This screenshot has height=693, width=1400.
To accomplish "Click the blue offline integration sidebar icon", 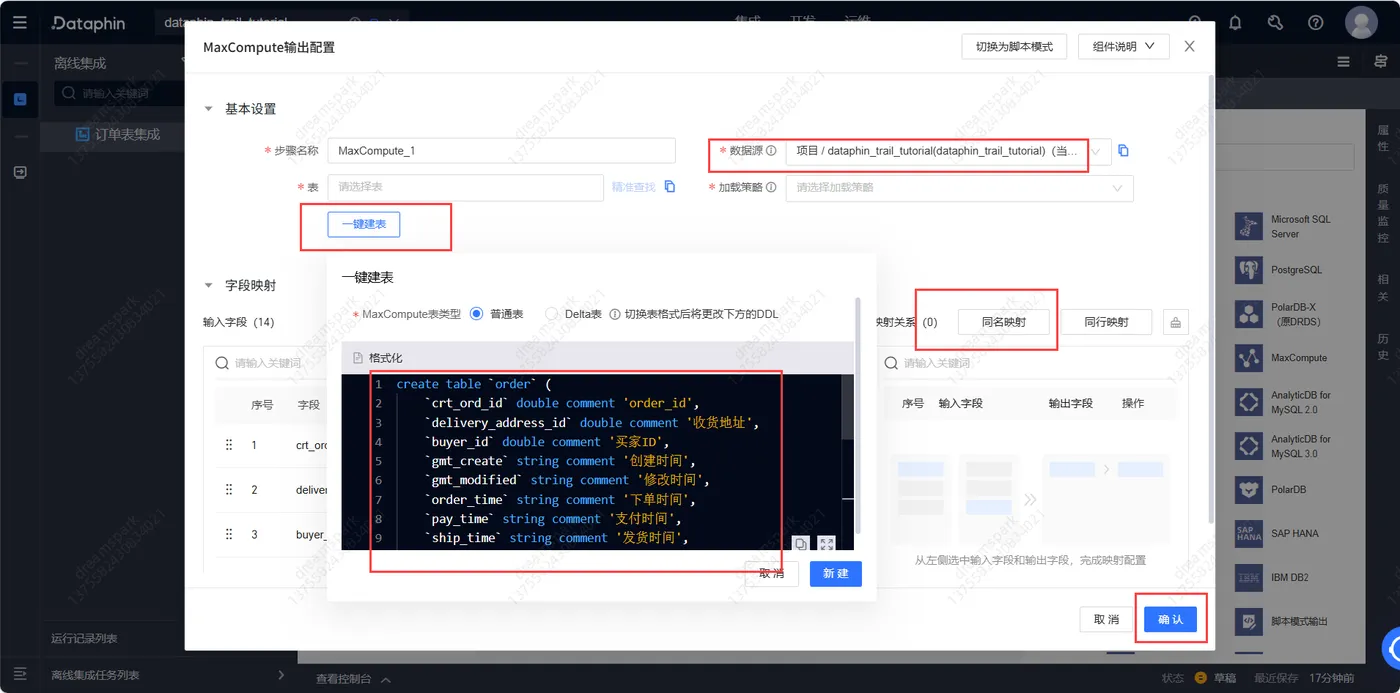I will click(20, 98).
